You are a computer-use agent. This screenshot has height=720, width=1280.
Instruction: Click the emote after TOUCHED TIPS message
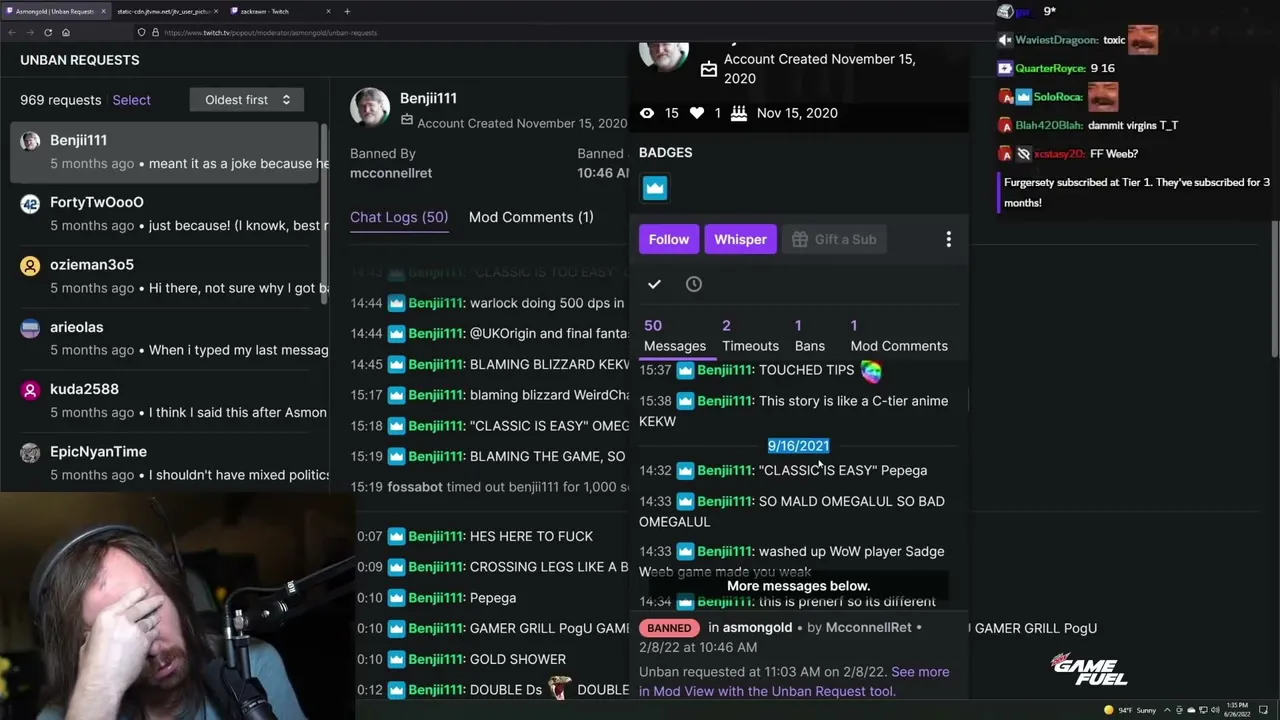(x=871, y=371)
